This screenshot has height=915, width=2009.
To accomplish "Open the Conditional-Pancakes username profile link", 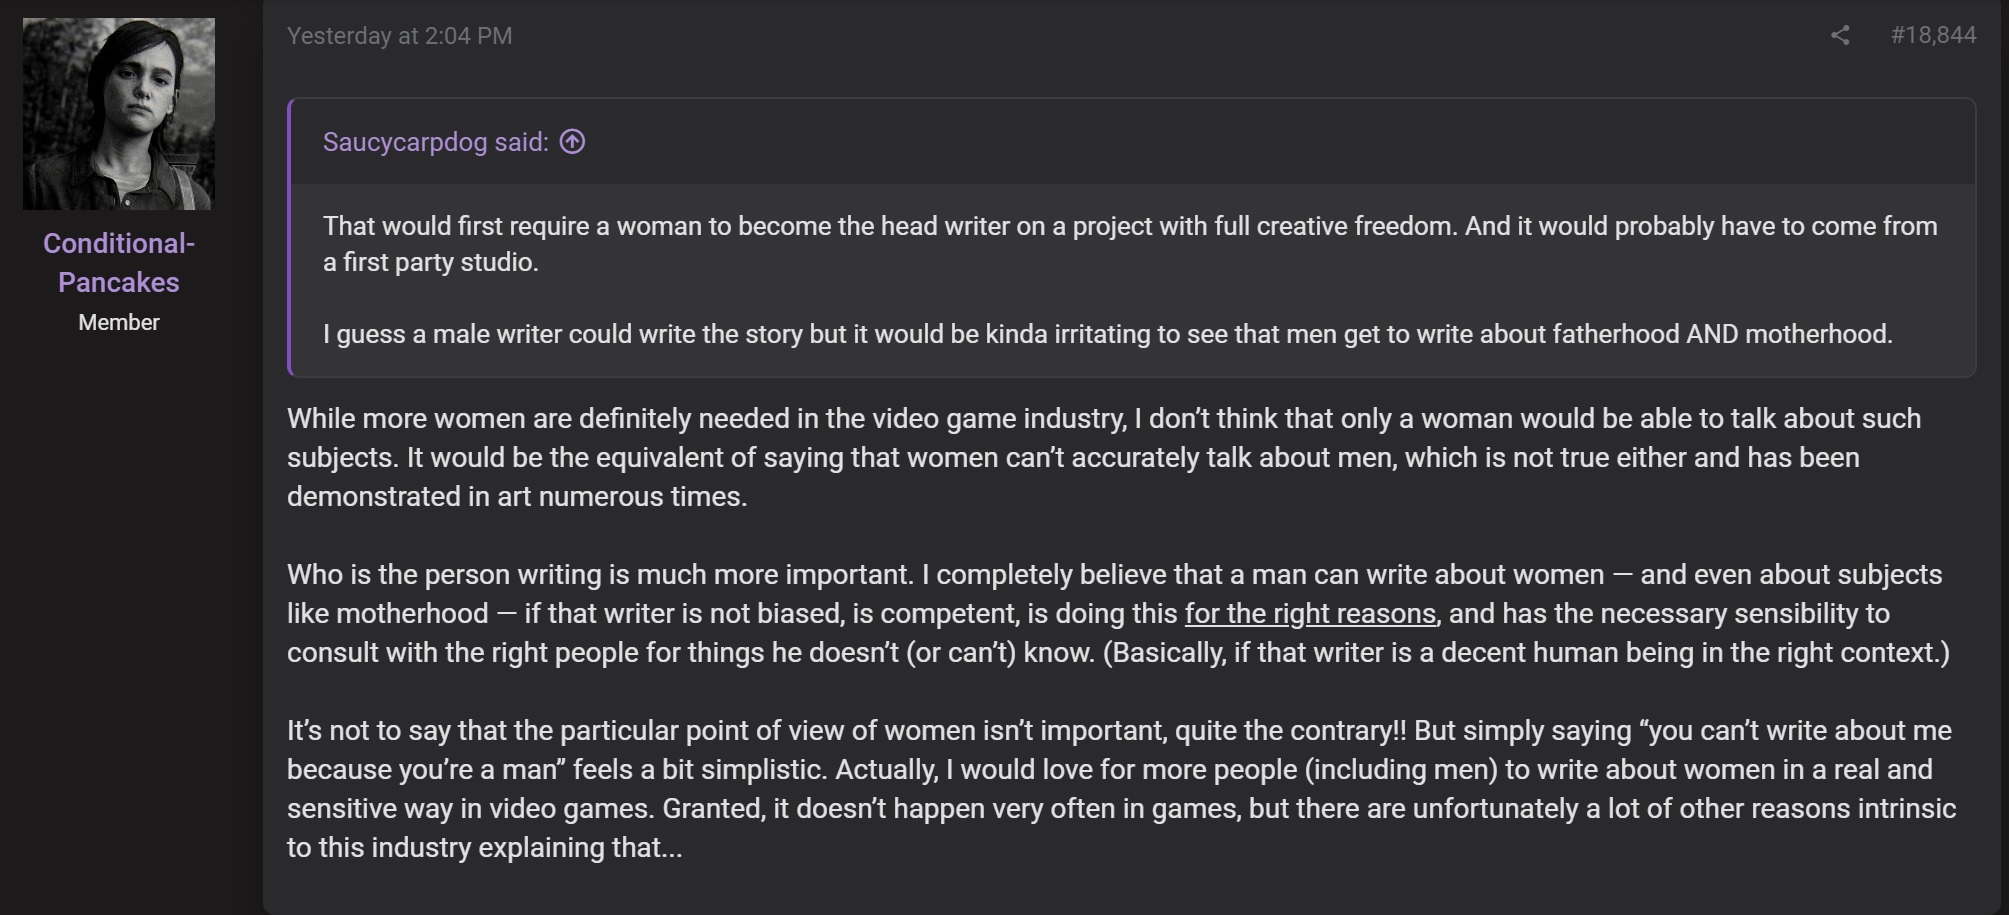I will pyautogui.click(x=119, y=262).
